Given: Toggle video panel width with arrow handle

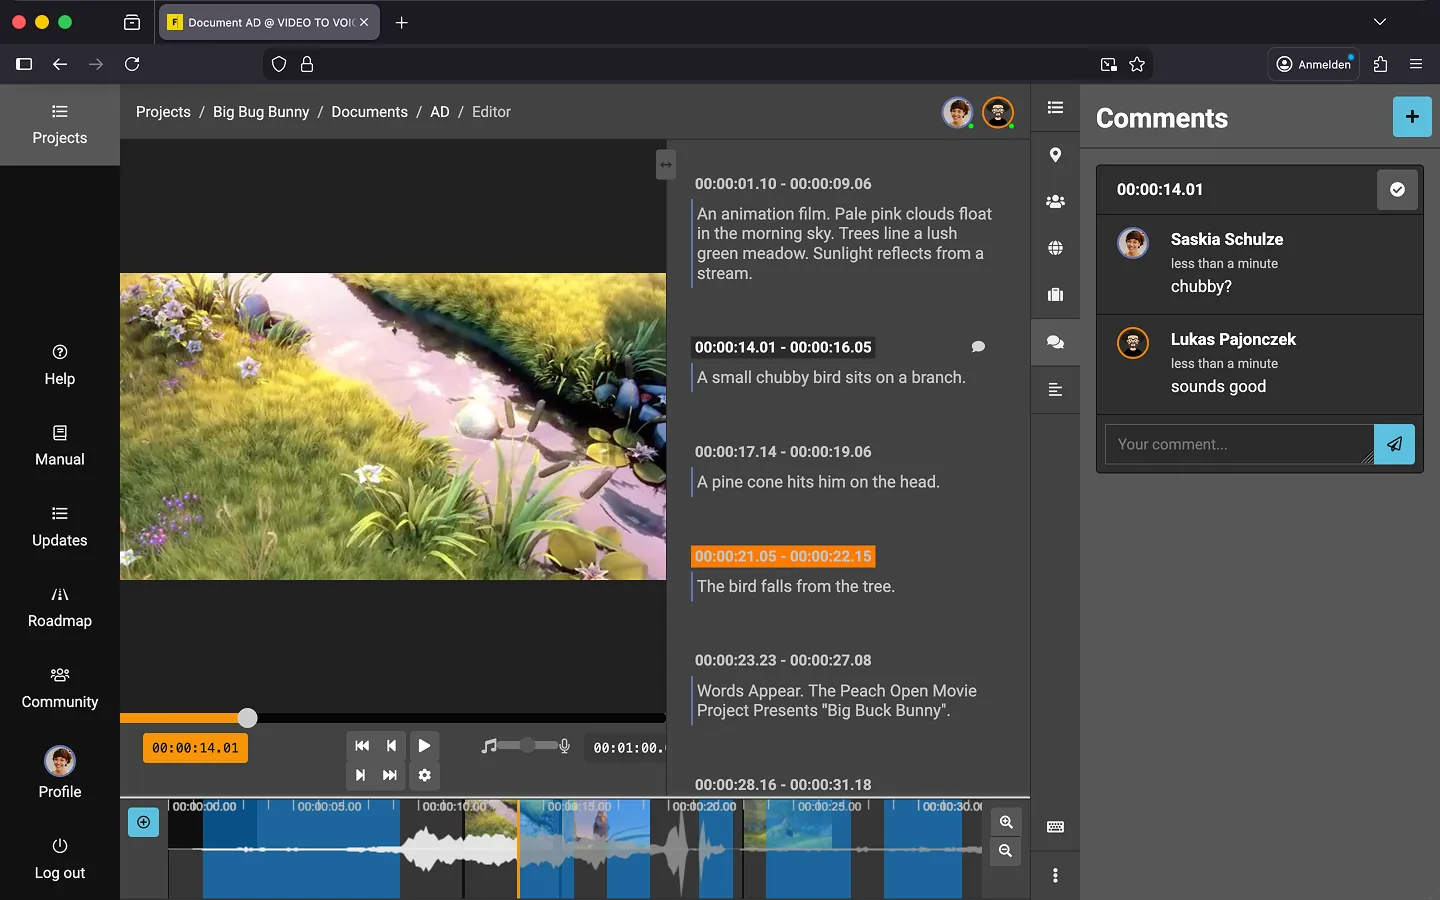Looking at the screenshot, I should (666, 165).
